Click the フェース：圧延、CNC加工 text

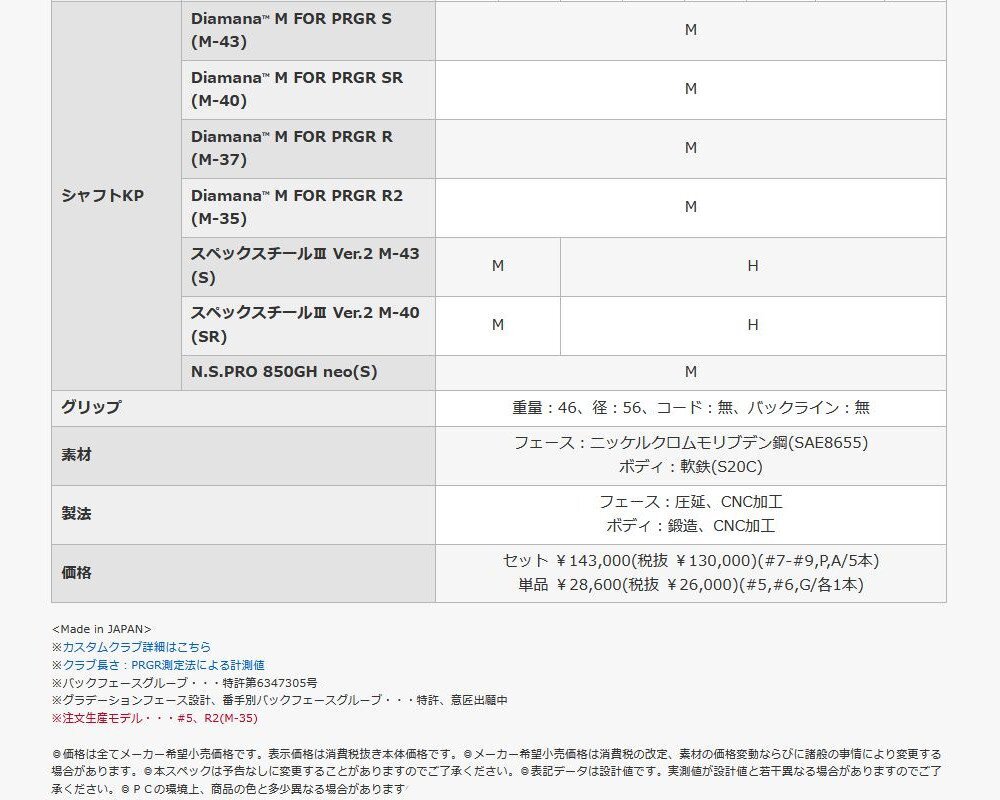[691, 502]
